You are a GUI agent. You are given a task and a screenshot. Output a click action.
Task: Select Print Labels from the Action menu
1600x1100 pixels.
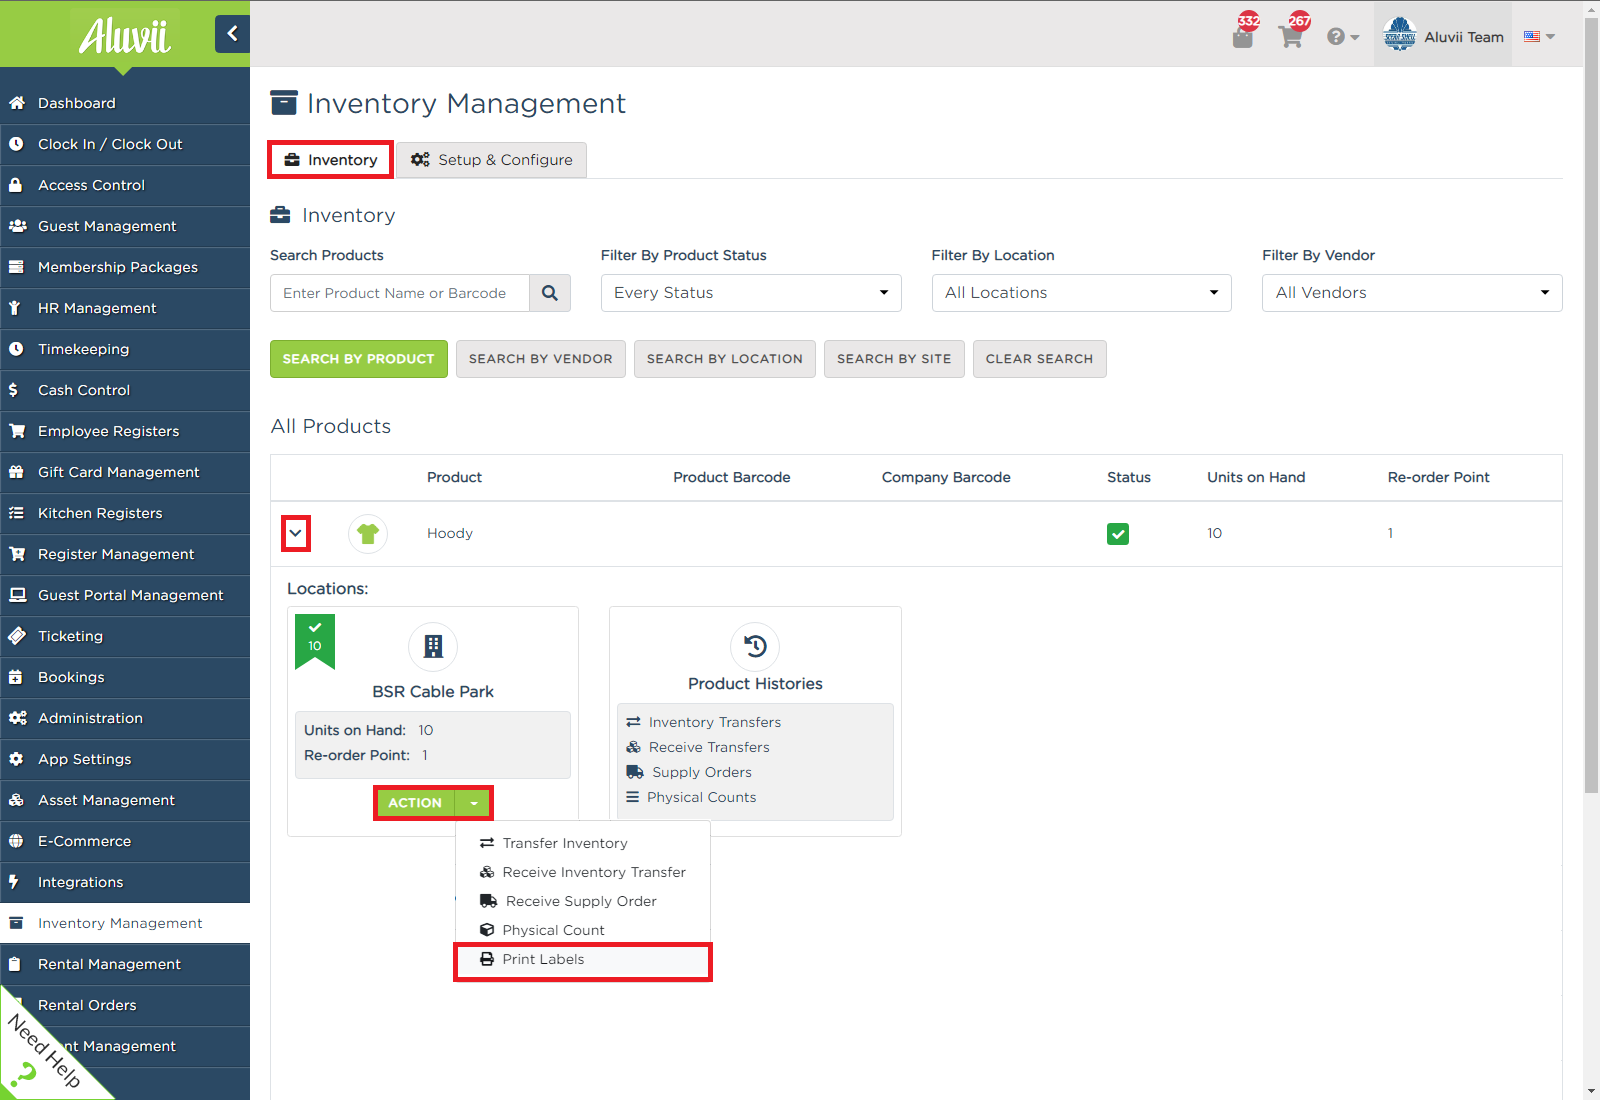click(x=543, y=959)
